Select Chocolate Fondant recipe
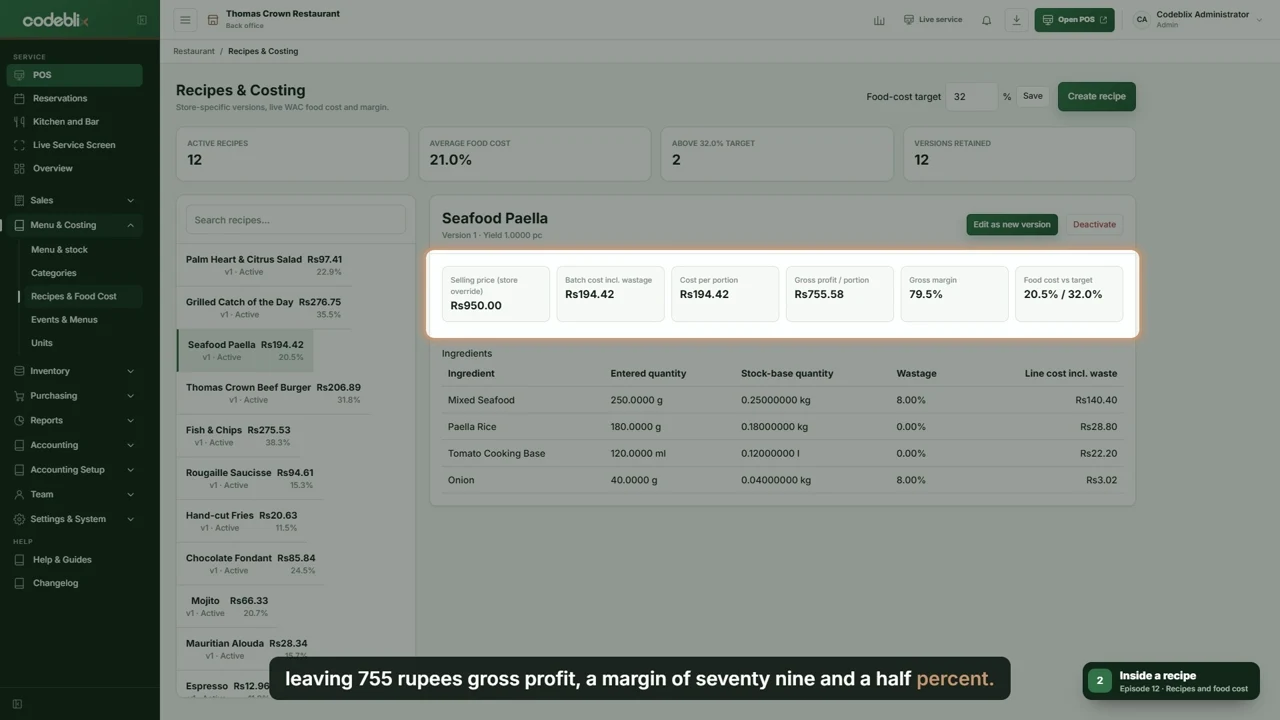 click(x=251, y=564)
